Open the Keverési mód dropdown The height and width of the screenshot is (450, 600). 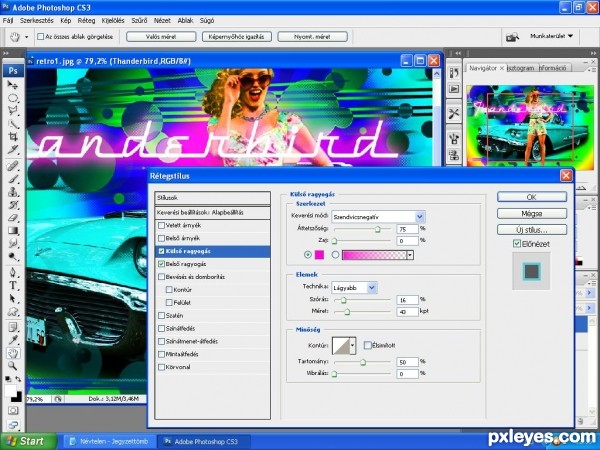click(420, 217)
